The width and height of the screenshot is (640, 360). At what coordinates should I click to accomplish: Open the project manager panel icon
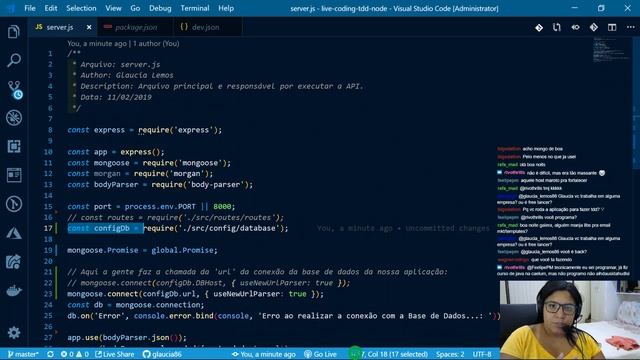13,175
